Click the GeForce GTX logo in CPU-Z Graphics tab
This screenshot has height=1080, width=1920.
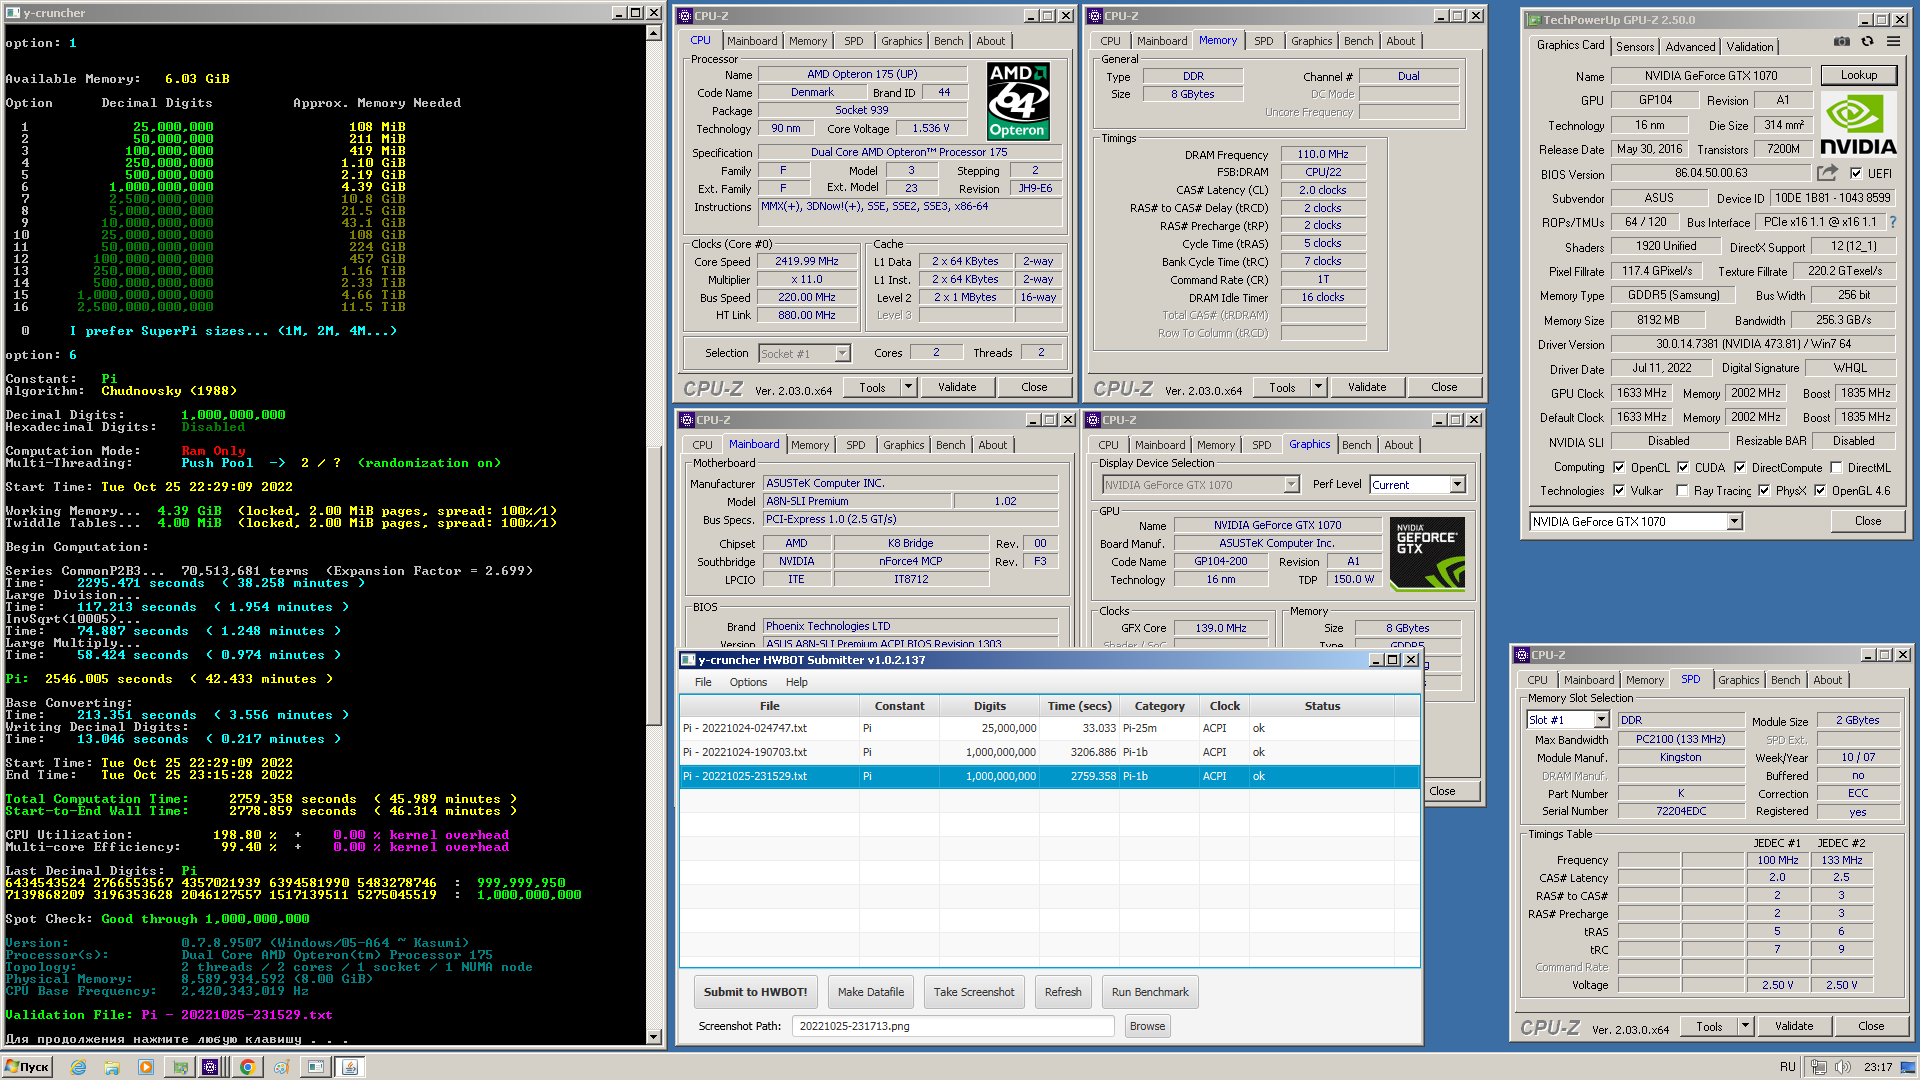coord(1427,552)
